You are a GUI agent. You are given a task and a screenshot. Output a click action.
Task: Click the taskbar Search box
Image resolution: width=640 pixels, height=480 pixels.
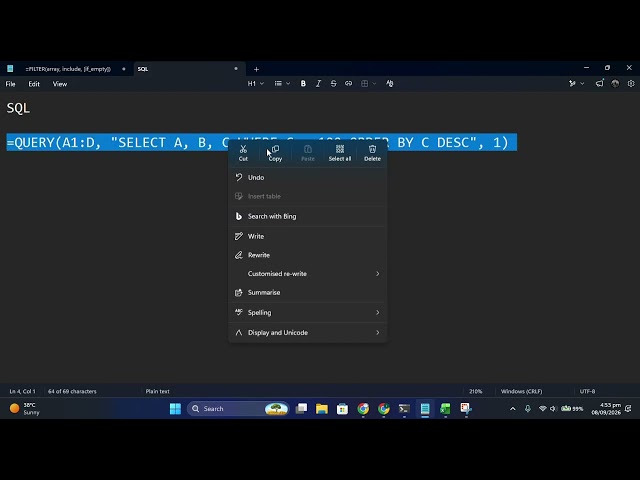tap(238, 409)
